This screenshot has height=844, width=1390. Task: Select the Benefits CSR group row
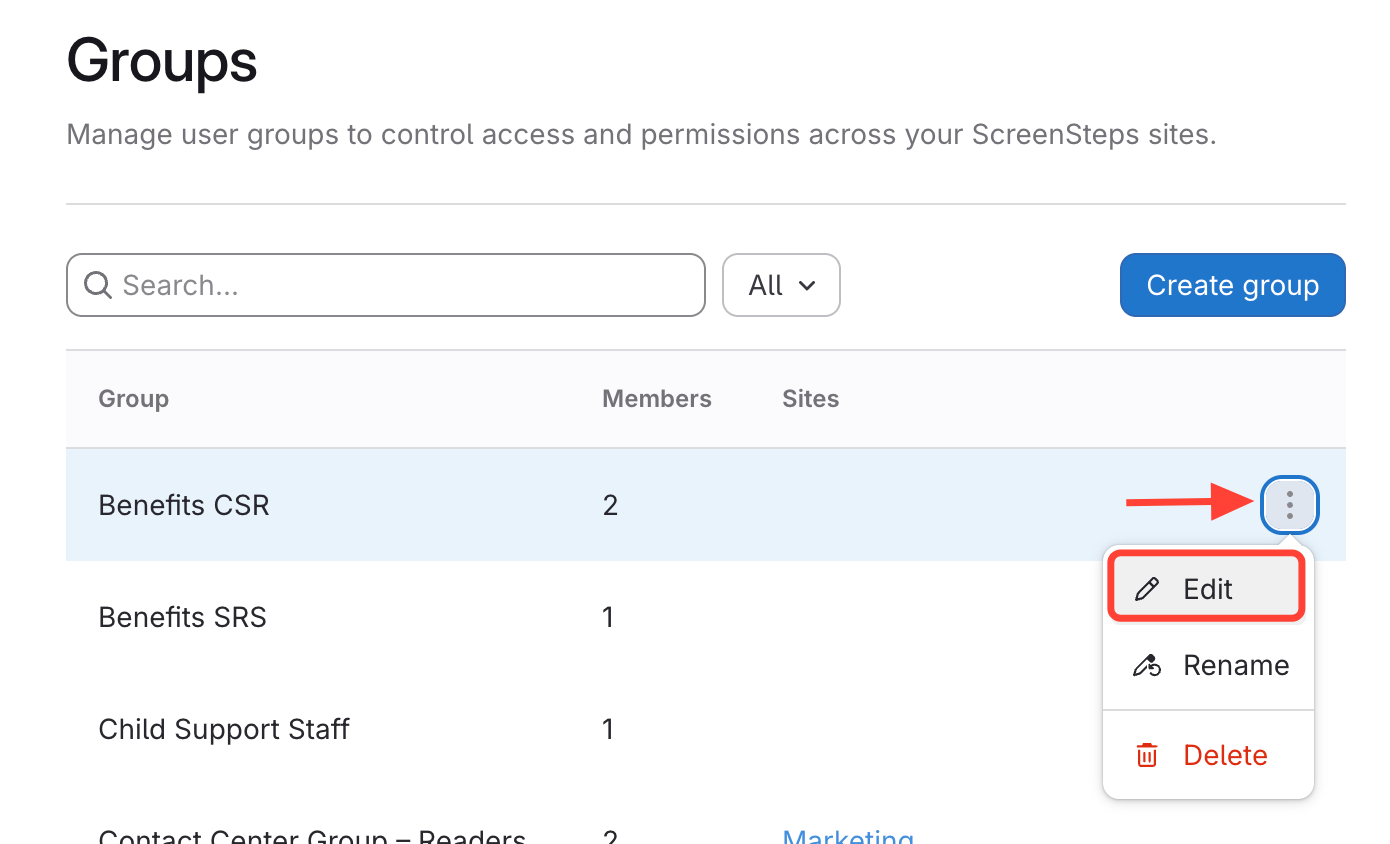(x=184, y=505)
